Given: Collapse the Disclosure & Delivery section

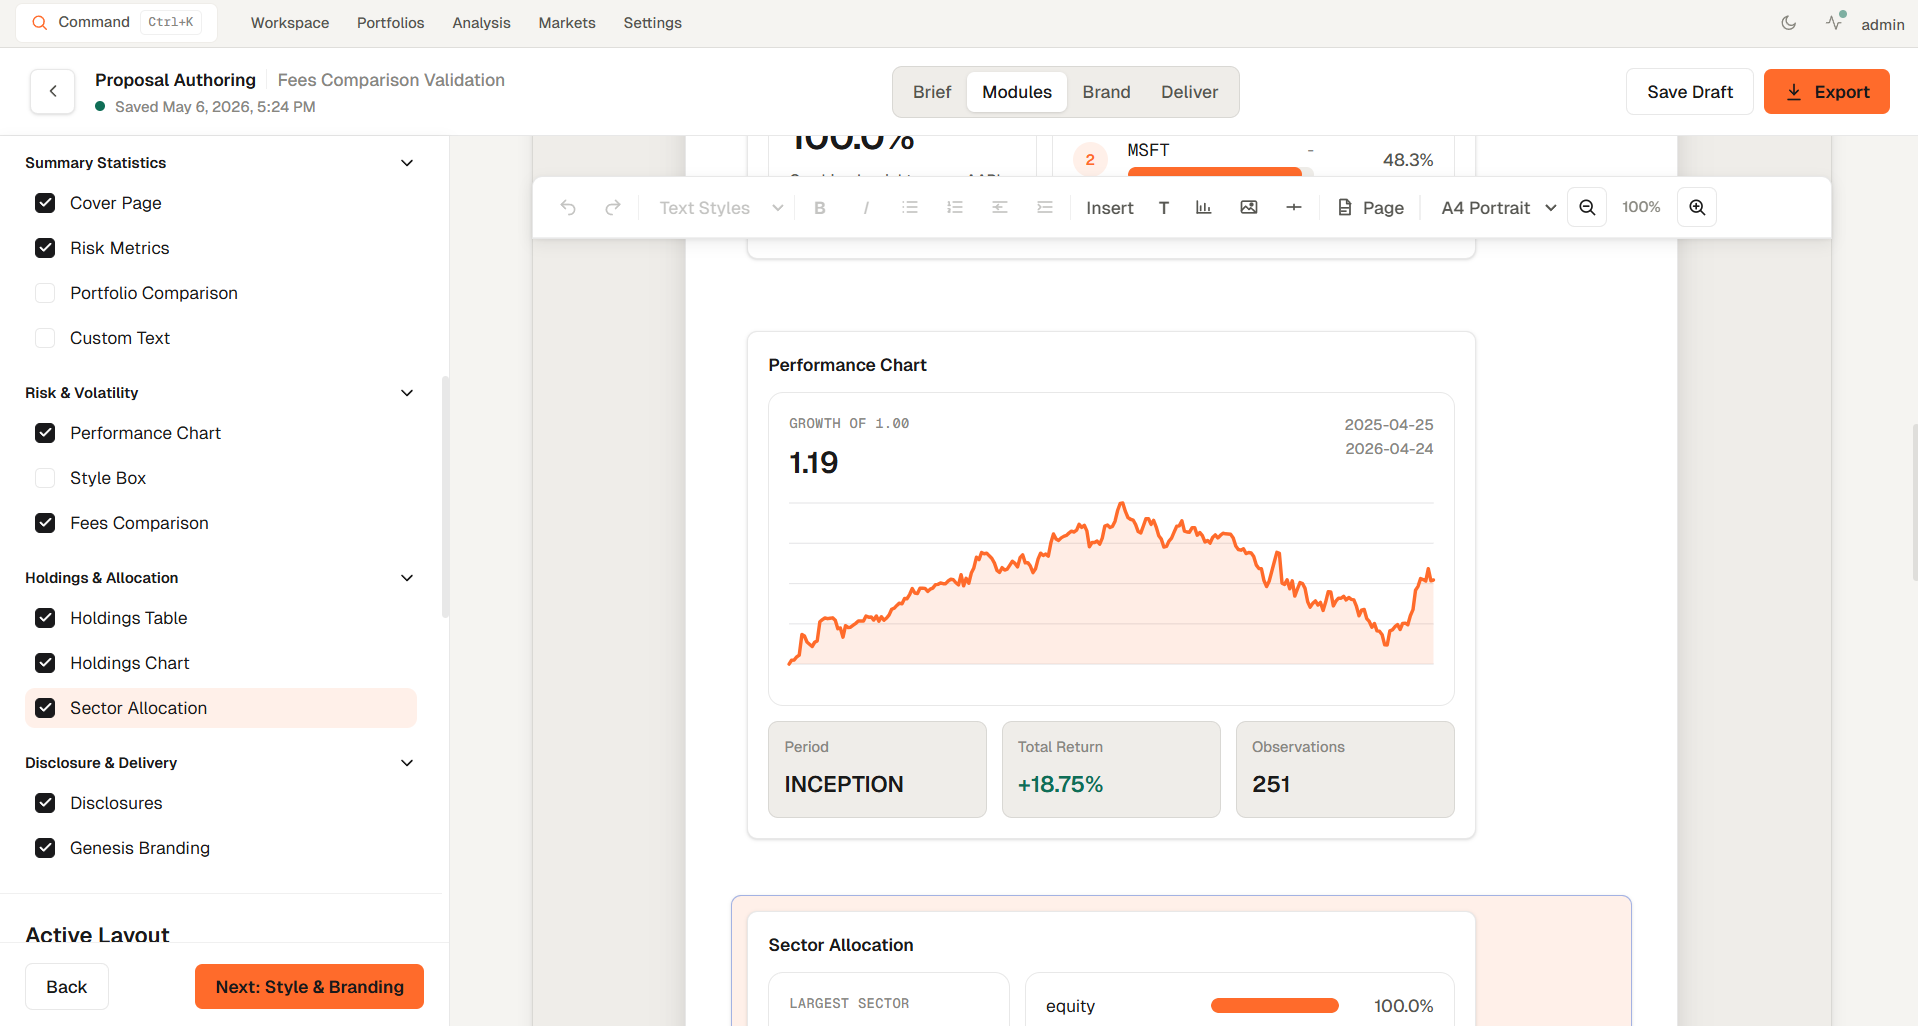Looking at the screenshot, I should click(x=407, y=763).
